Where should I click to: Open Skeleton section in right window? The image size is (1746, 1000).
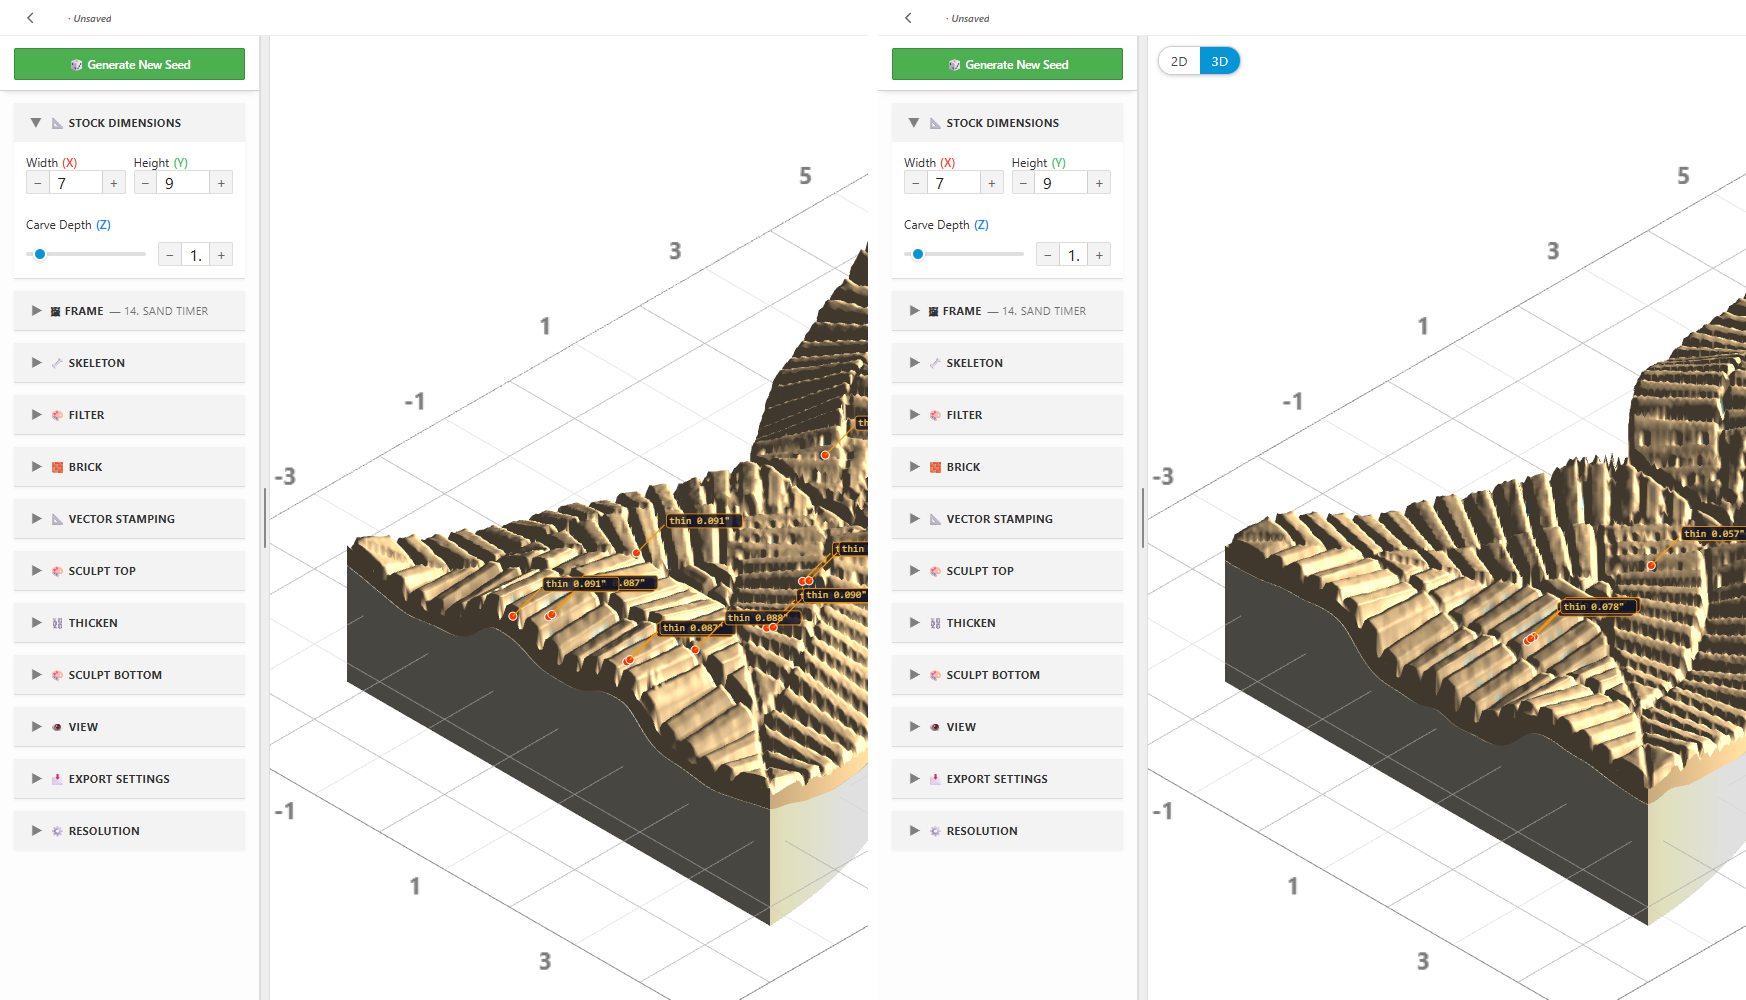click(x=1007, y=363)
